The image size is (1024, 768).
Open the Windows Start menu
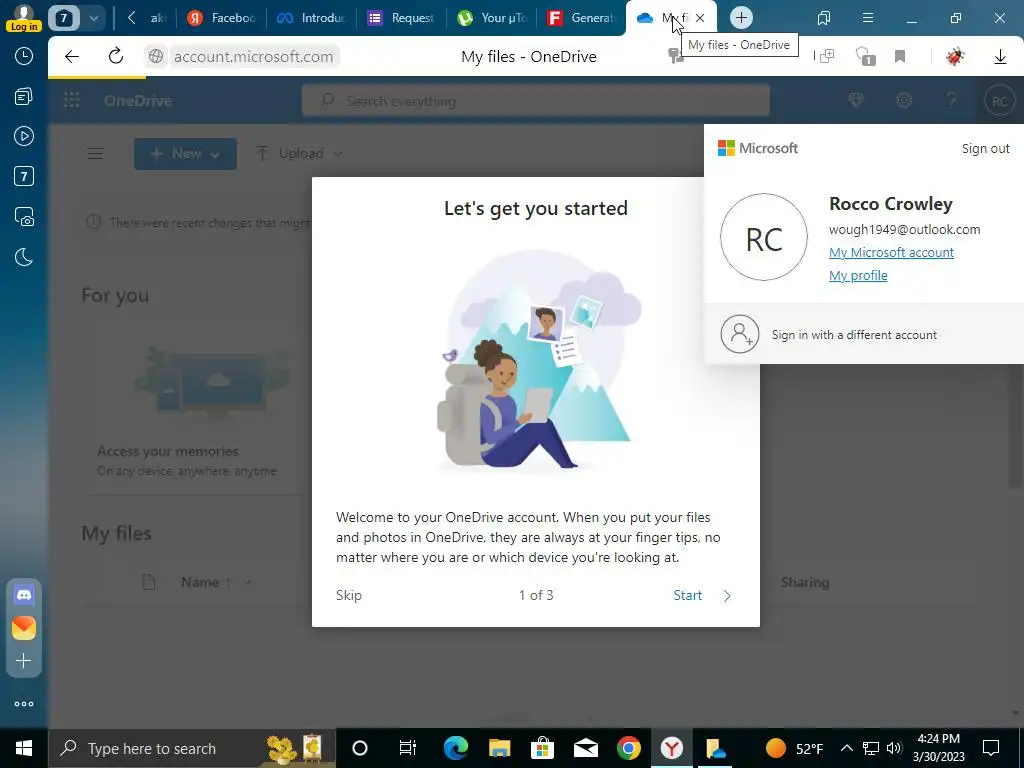click(24, 748)
